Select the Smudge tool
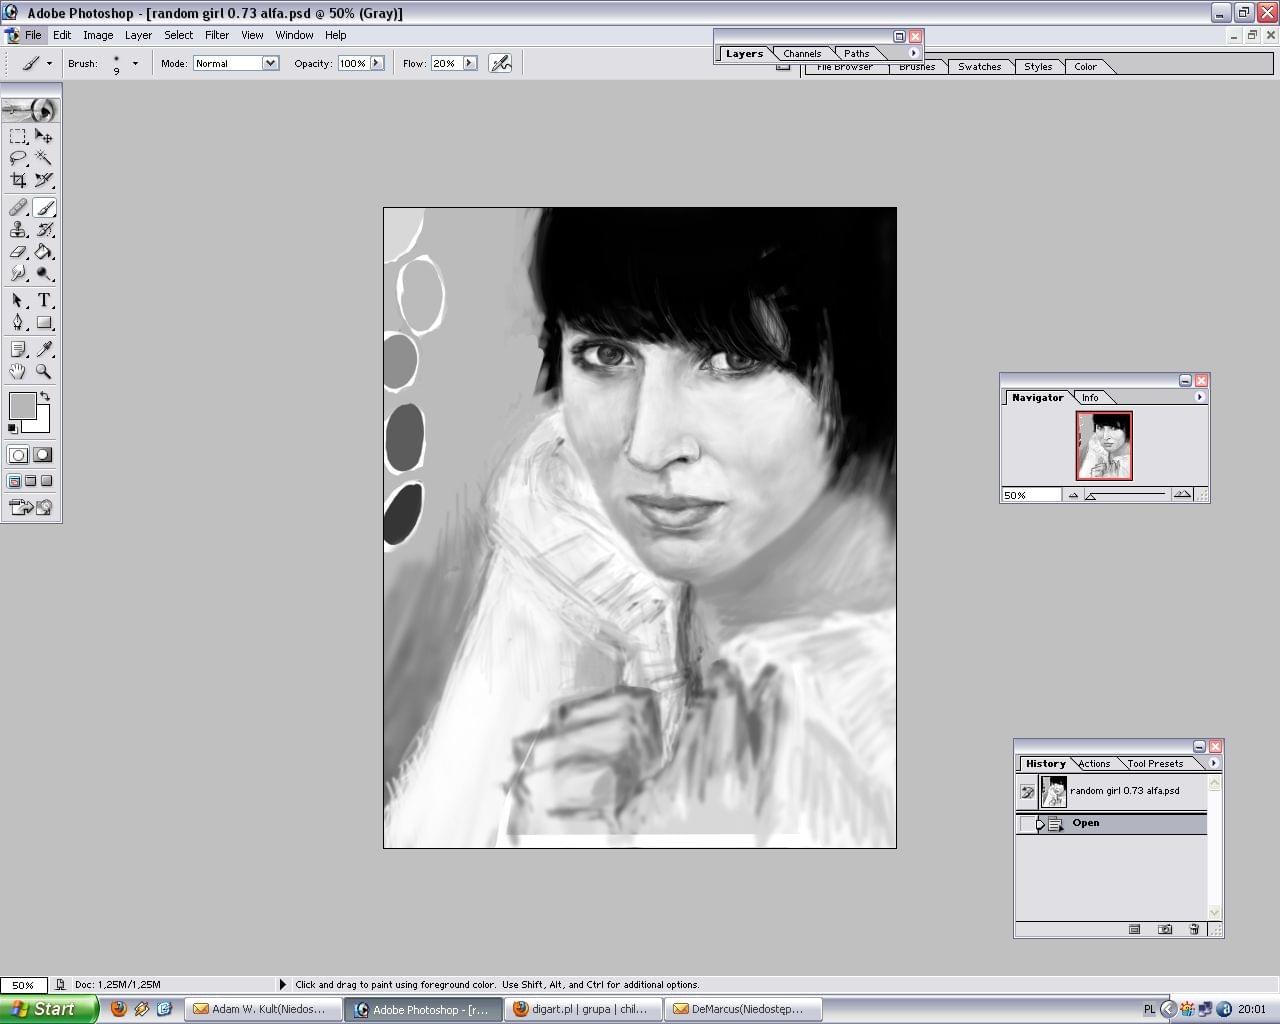Screen dimensions: 1280x1024 pyautogui.click(x=18, y=273)
